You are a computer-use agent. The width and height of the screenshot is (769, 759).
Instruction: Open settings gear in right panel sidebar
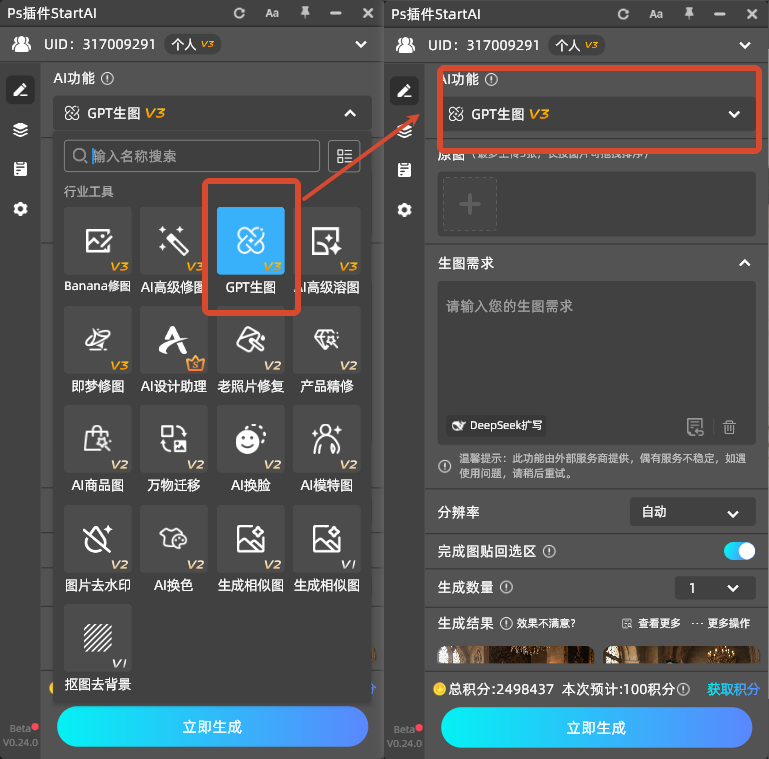(x=404, y=210)
